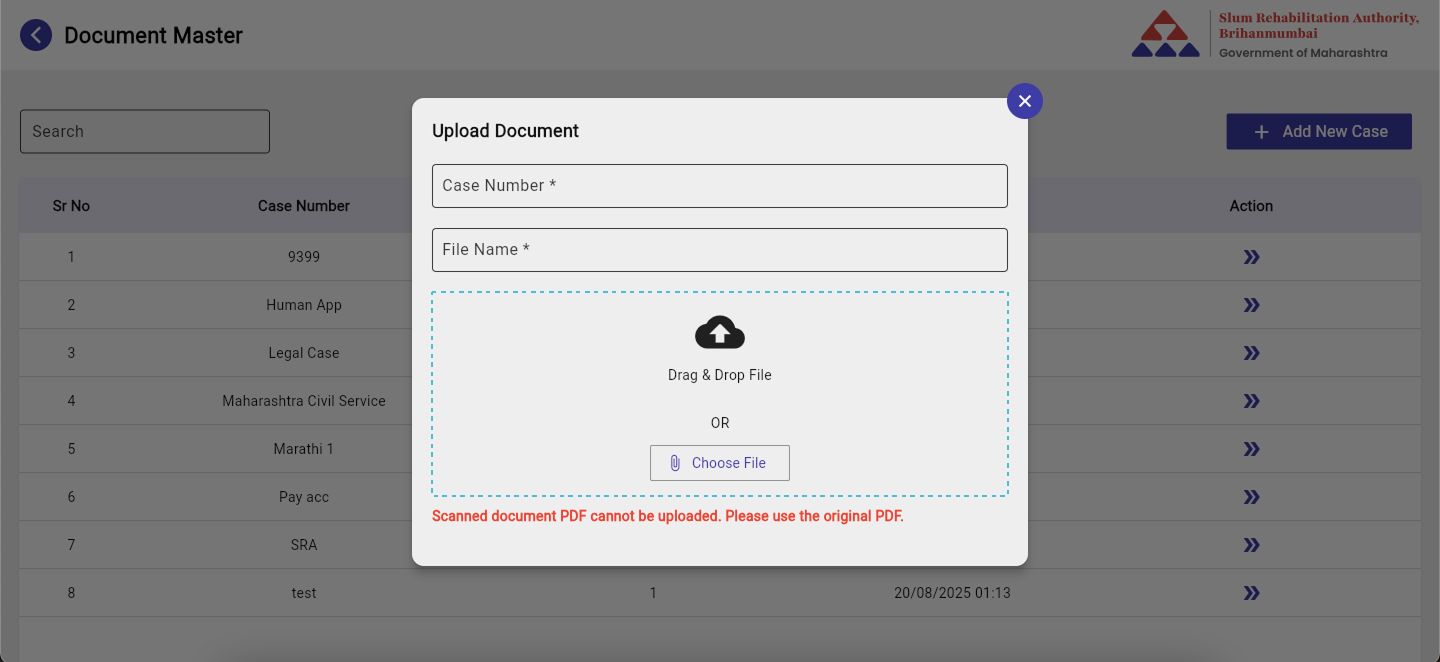
Task: Click the Document Master heading
Action: [x=154, y=36]
